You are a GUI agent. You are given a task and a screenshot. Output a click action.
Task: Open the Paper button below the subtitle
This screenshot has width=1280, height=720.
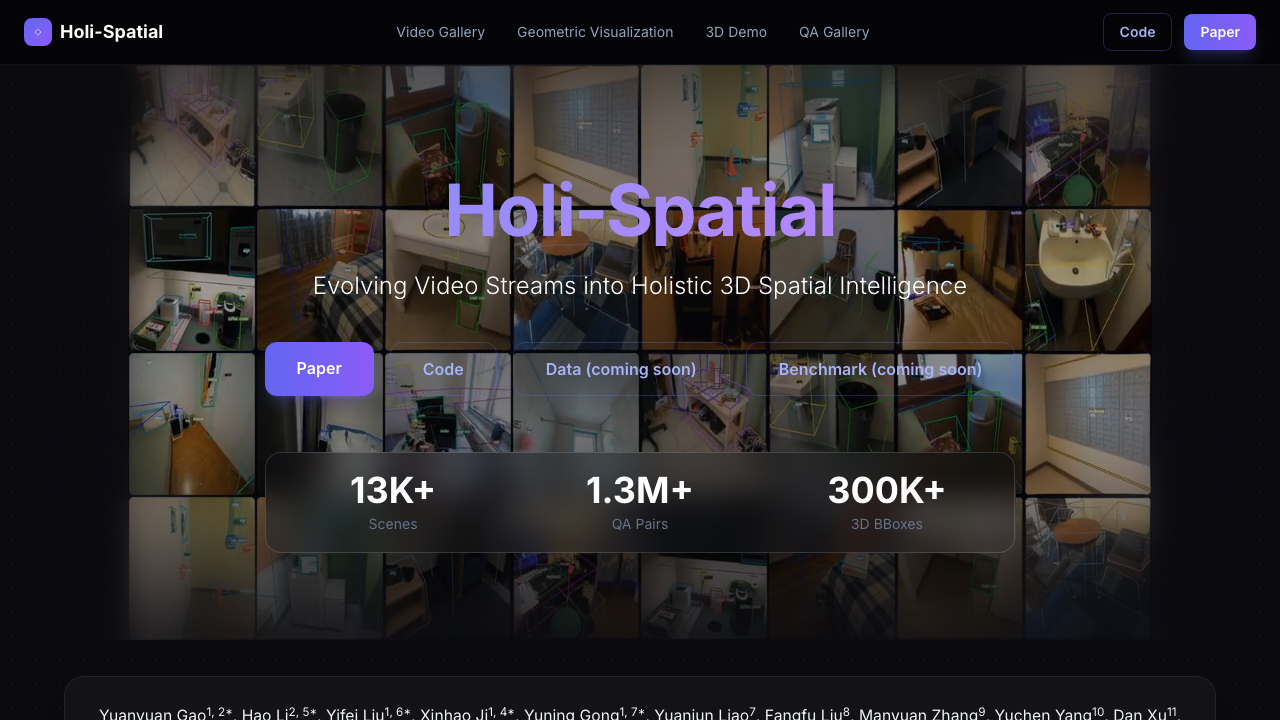click(x=319, y=369)
